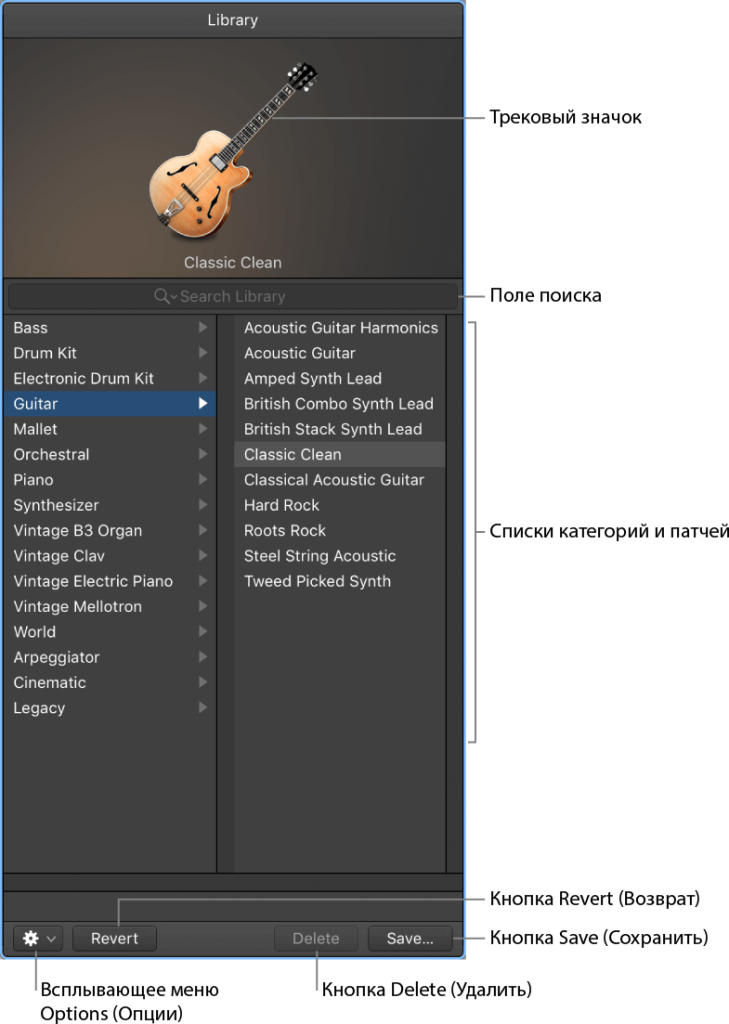Select the Vintage Clav category
The height and width of the screenshot is (1024, 729).
(x=110, y=556)
